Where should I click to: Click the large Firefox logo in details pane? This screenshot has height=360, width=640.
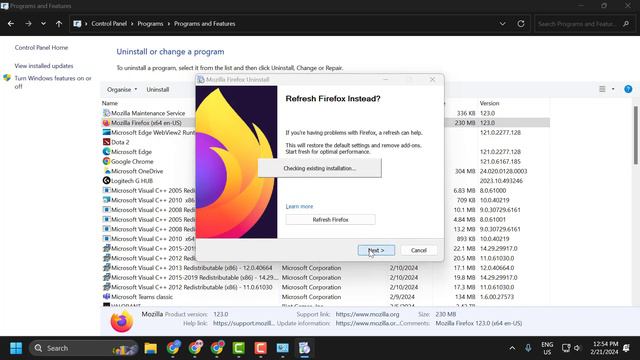(x=121, y=321)
